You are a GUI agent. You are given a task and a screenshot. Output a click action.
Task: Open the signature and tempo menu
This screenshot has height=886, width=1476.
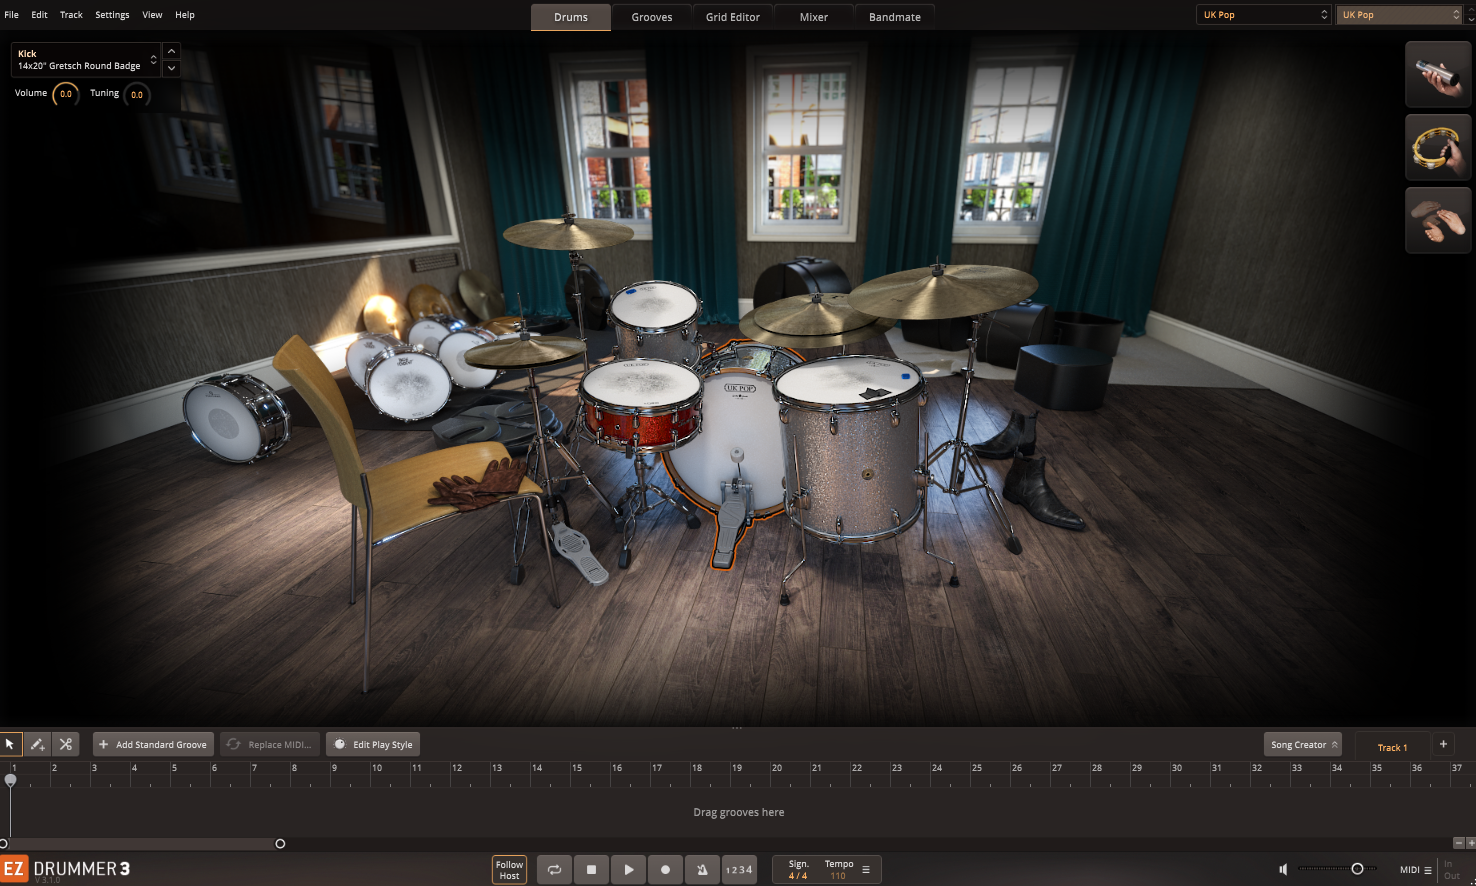pyautogui.click(x=866, y=870)
